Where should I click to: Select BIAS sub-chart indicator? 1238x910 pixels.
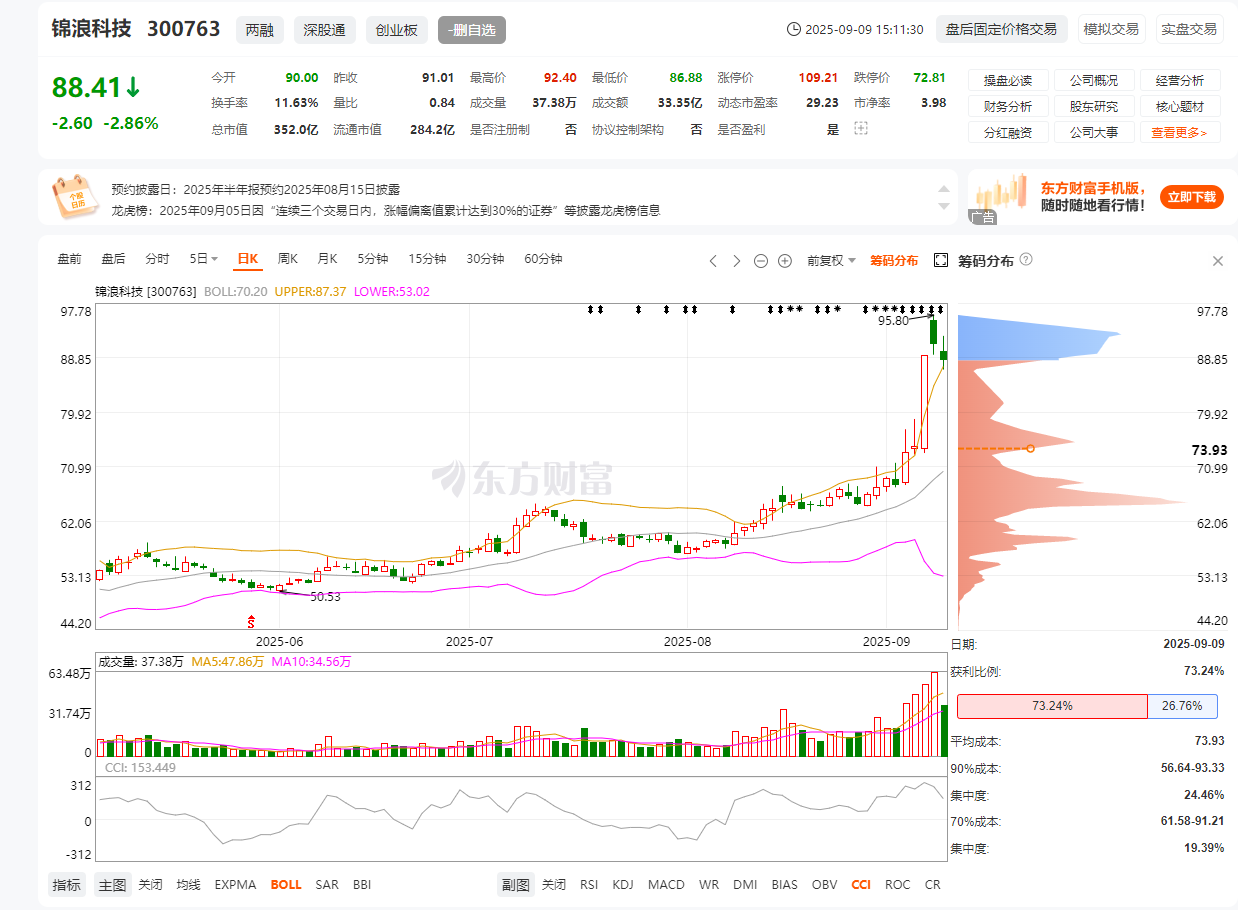[785, 885]
